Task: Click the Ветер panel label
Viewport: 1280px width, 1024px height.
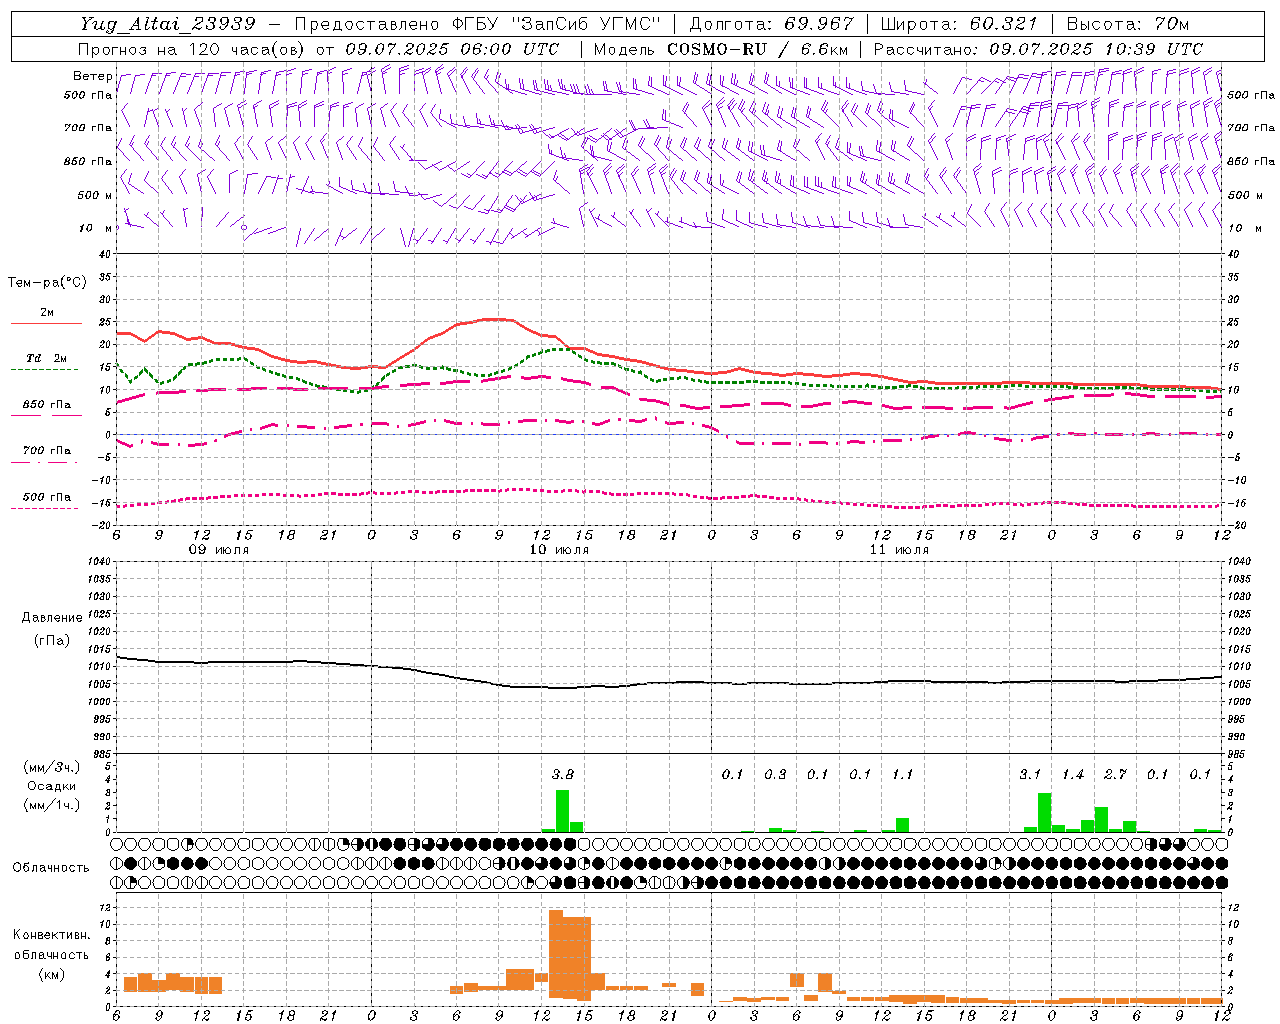Action: [92, 76]
